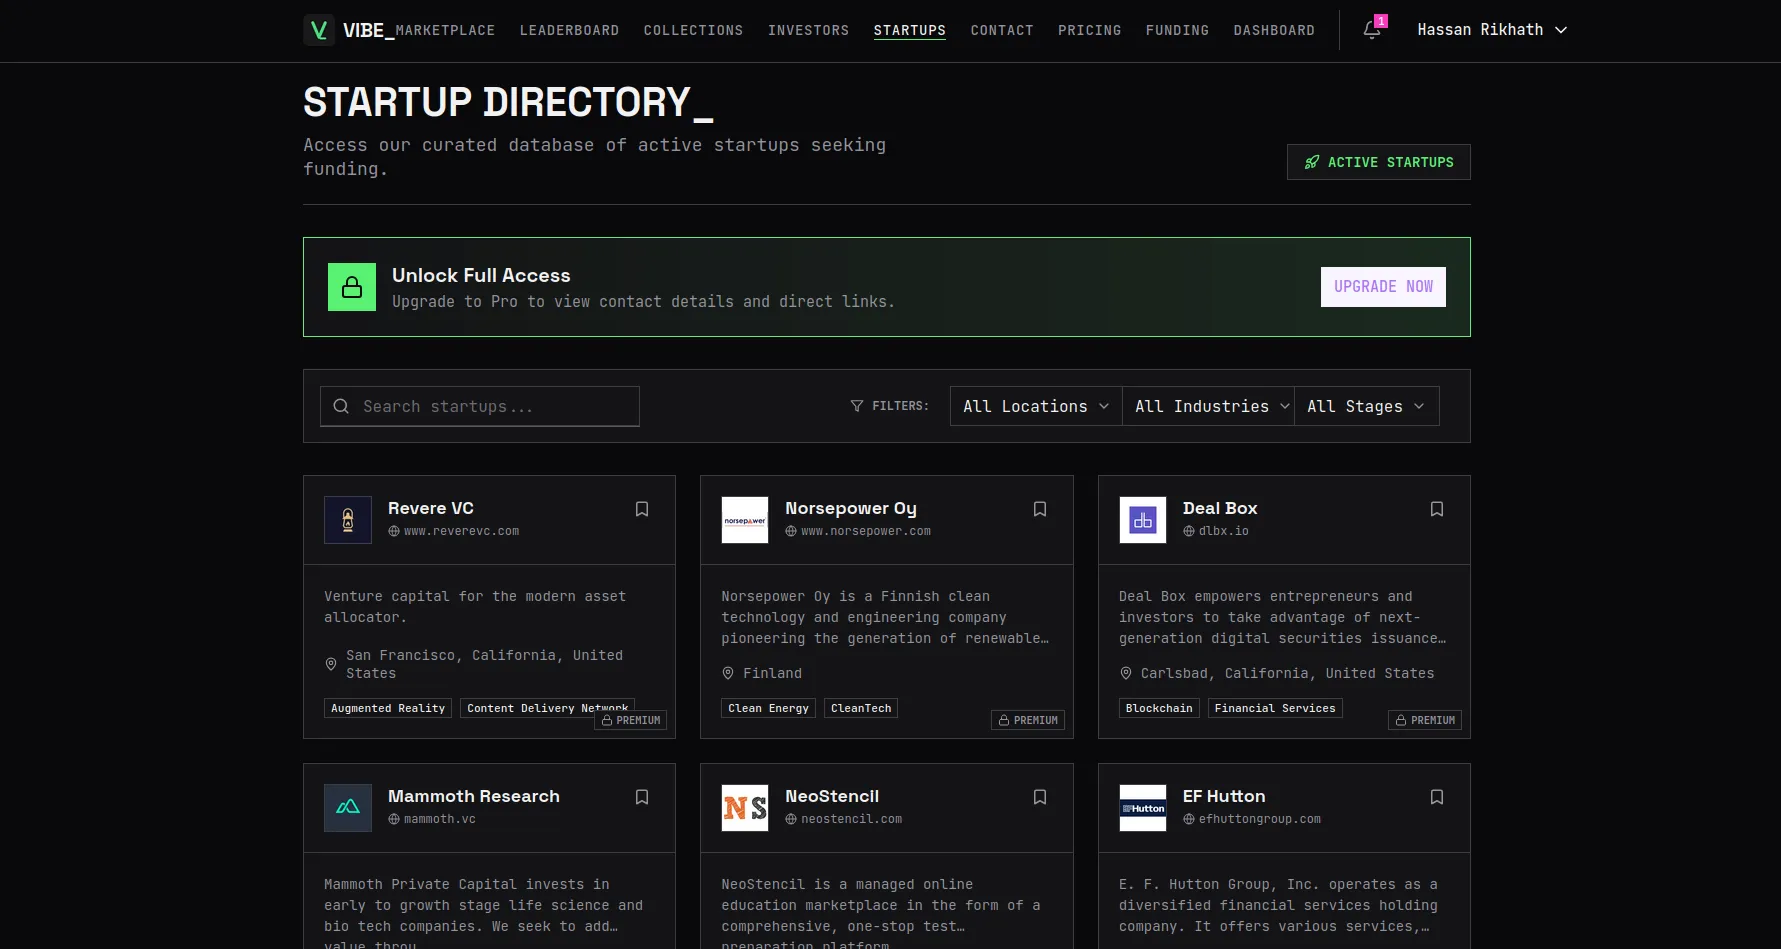Go to the Leaderboard nav item
This screenshot has height=949, width=1781.
point(569,30)
